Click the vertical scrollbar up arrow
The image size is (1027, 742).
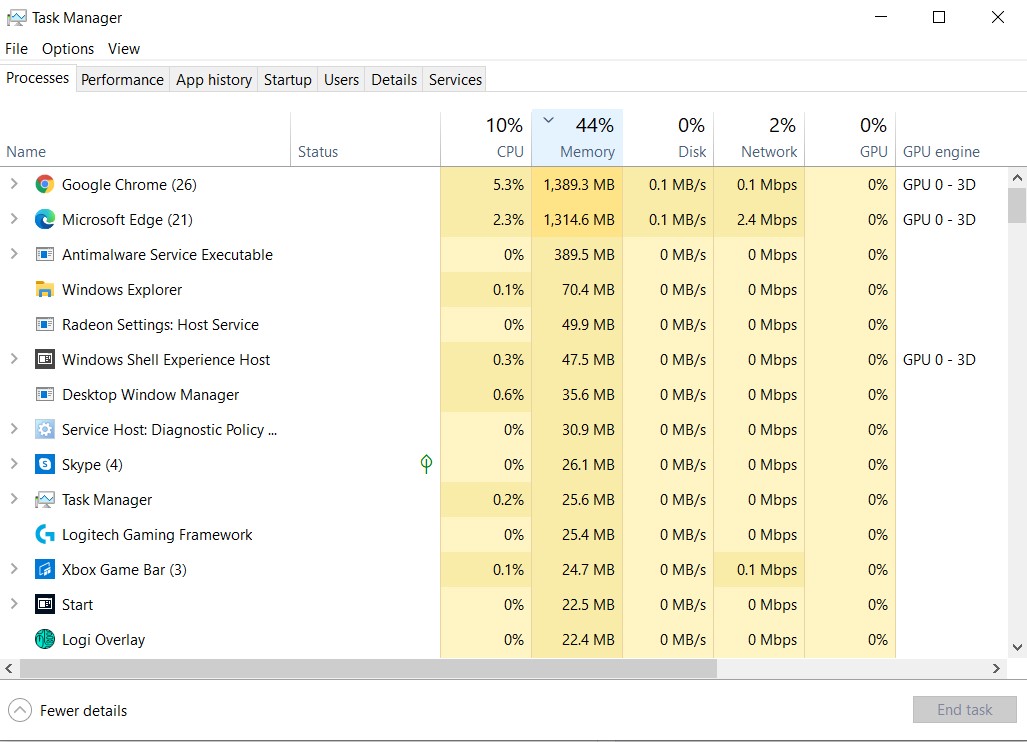click(1017, 177)
